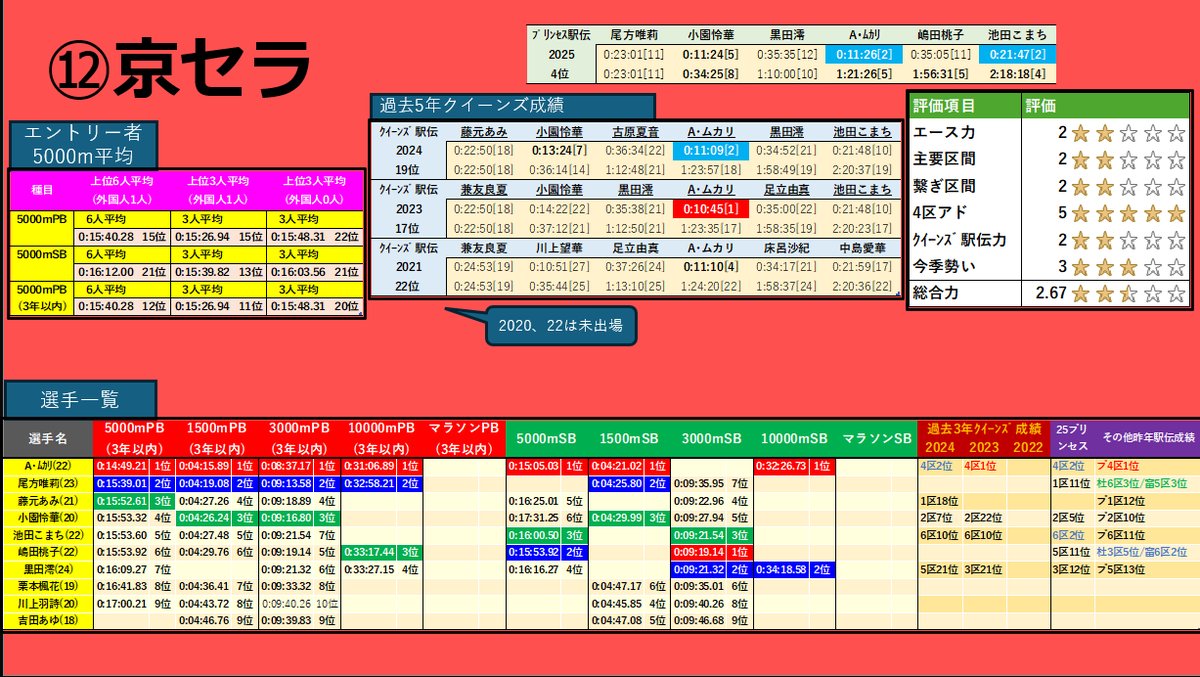This screenshot has width=1200, height=677.
Task: Click the highlighted 0:21:47[2] princess cell
Action: [1016, 55]
